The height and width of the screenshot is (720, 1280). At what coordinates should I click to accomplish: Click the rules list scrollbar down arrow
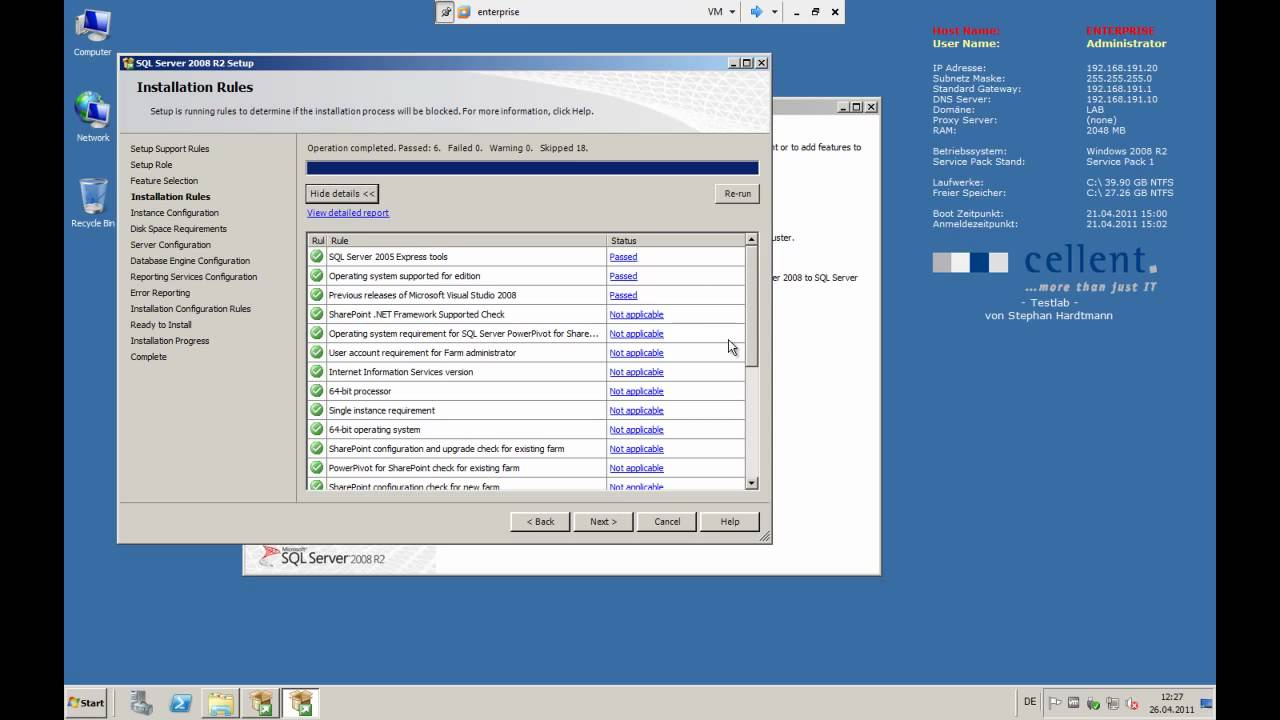[x=751, y=483]
